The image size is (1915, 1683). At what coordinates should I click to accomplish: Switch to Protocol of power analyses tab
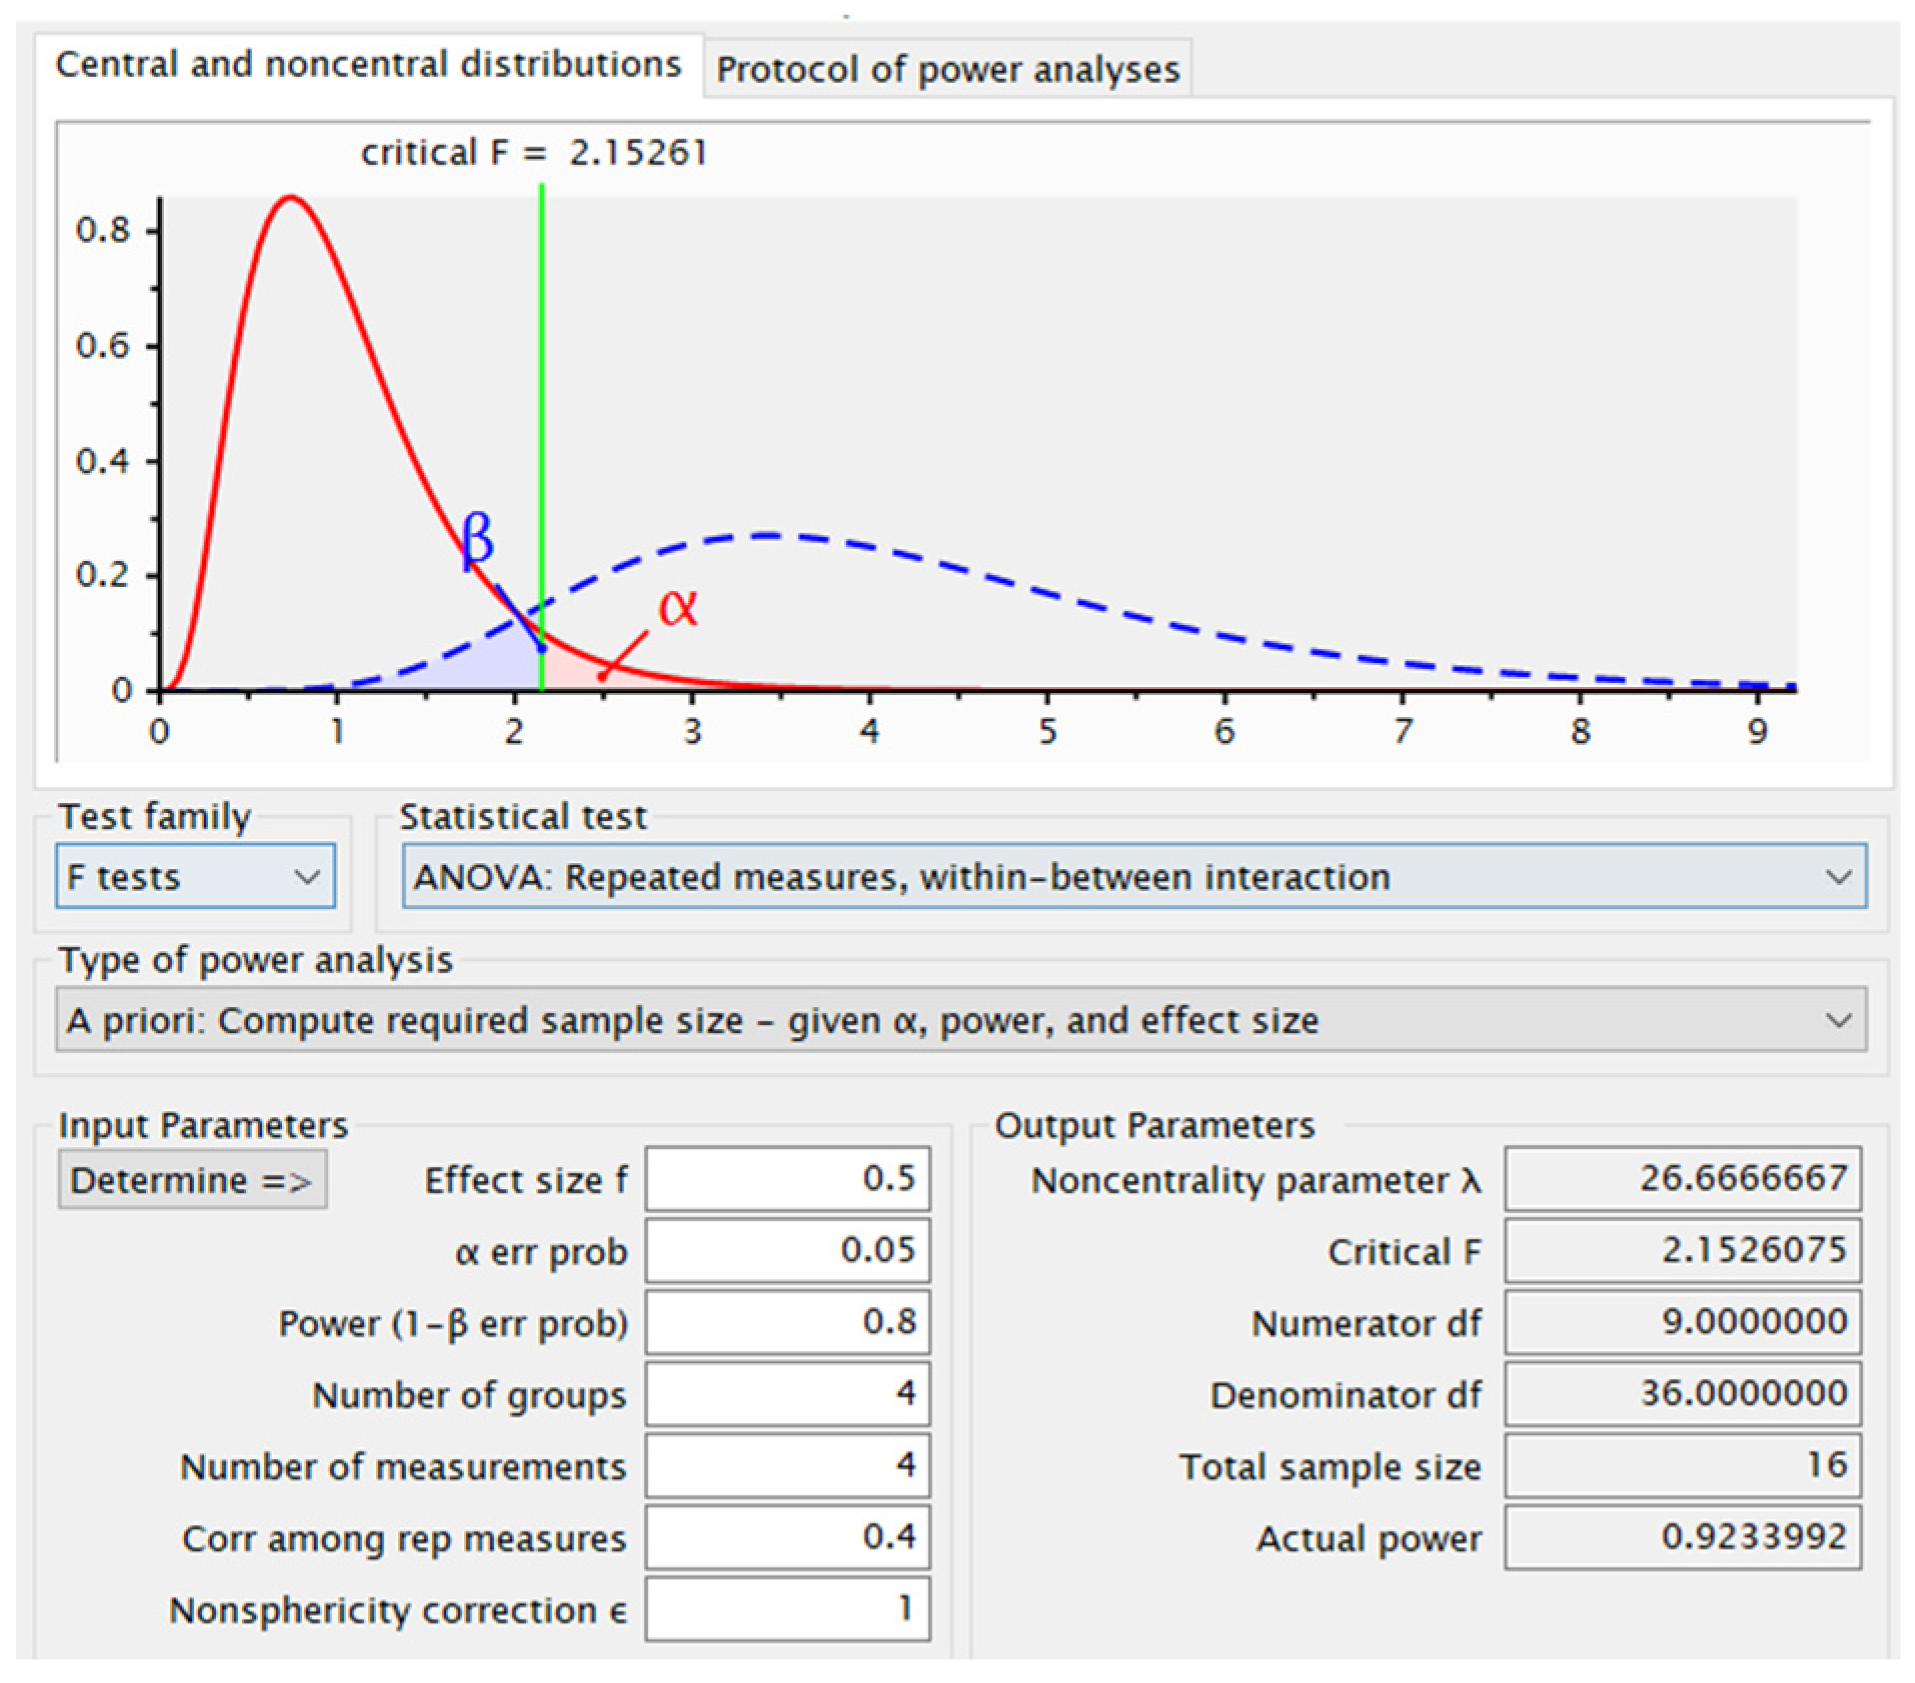(x=947, y=69)
